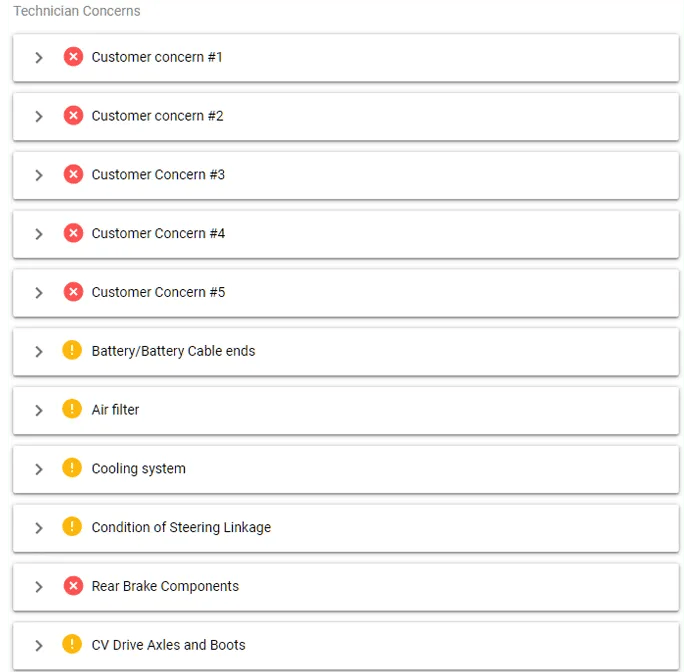Expand Customer concern #1 with chevron
Screen dimensions: 692x672
pos(39,58)
